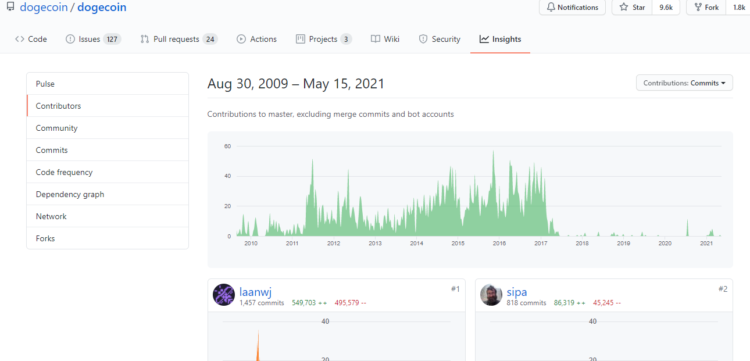Click the Projects board icon
Screen dimensions: 750x361
coord(300,39)
